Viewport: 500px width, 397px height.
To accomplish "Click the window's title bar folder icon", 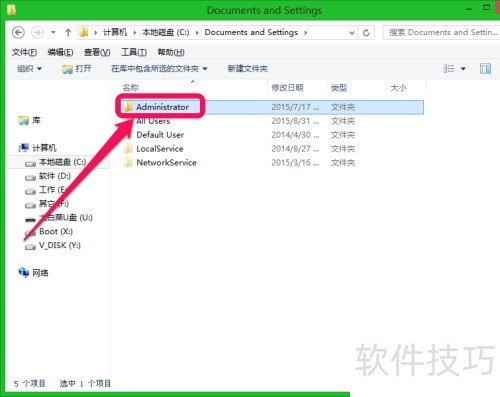I will [x=11, y=9].
